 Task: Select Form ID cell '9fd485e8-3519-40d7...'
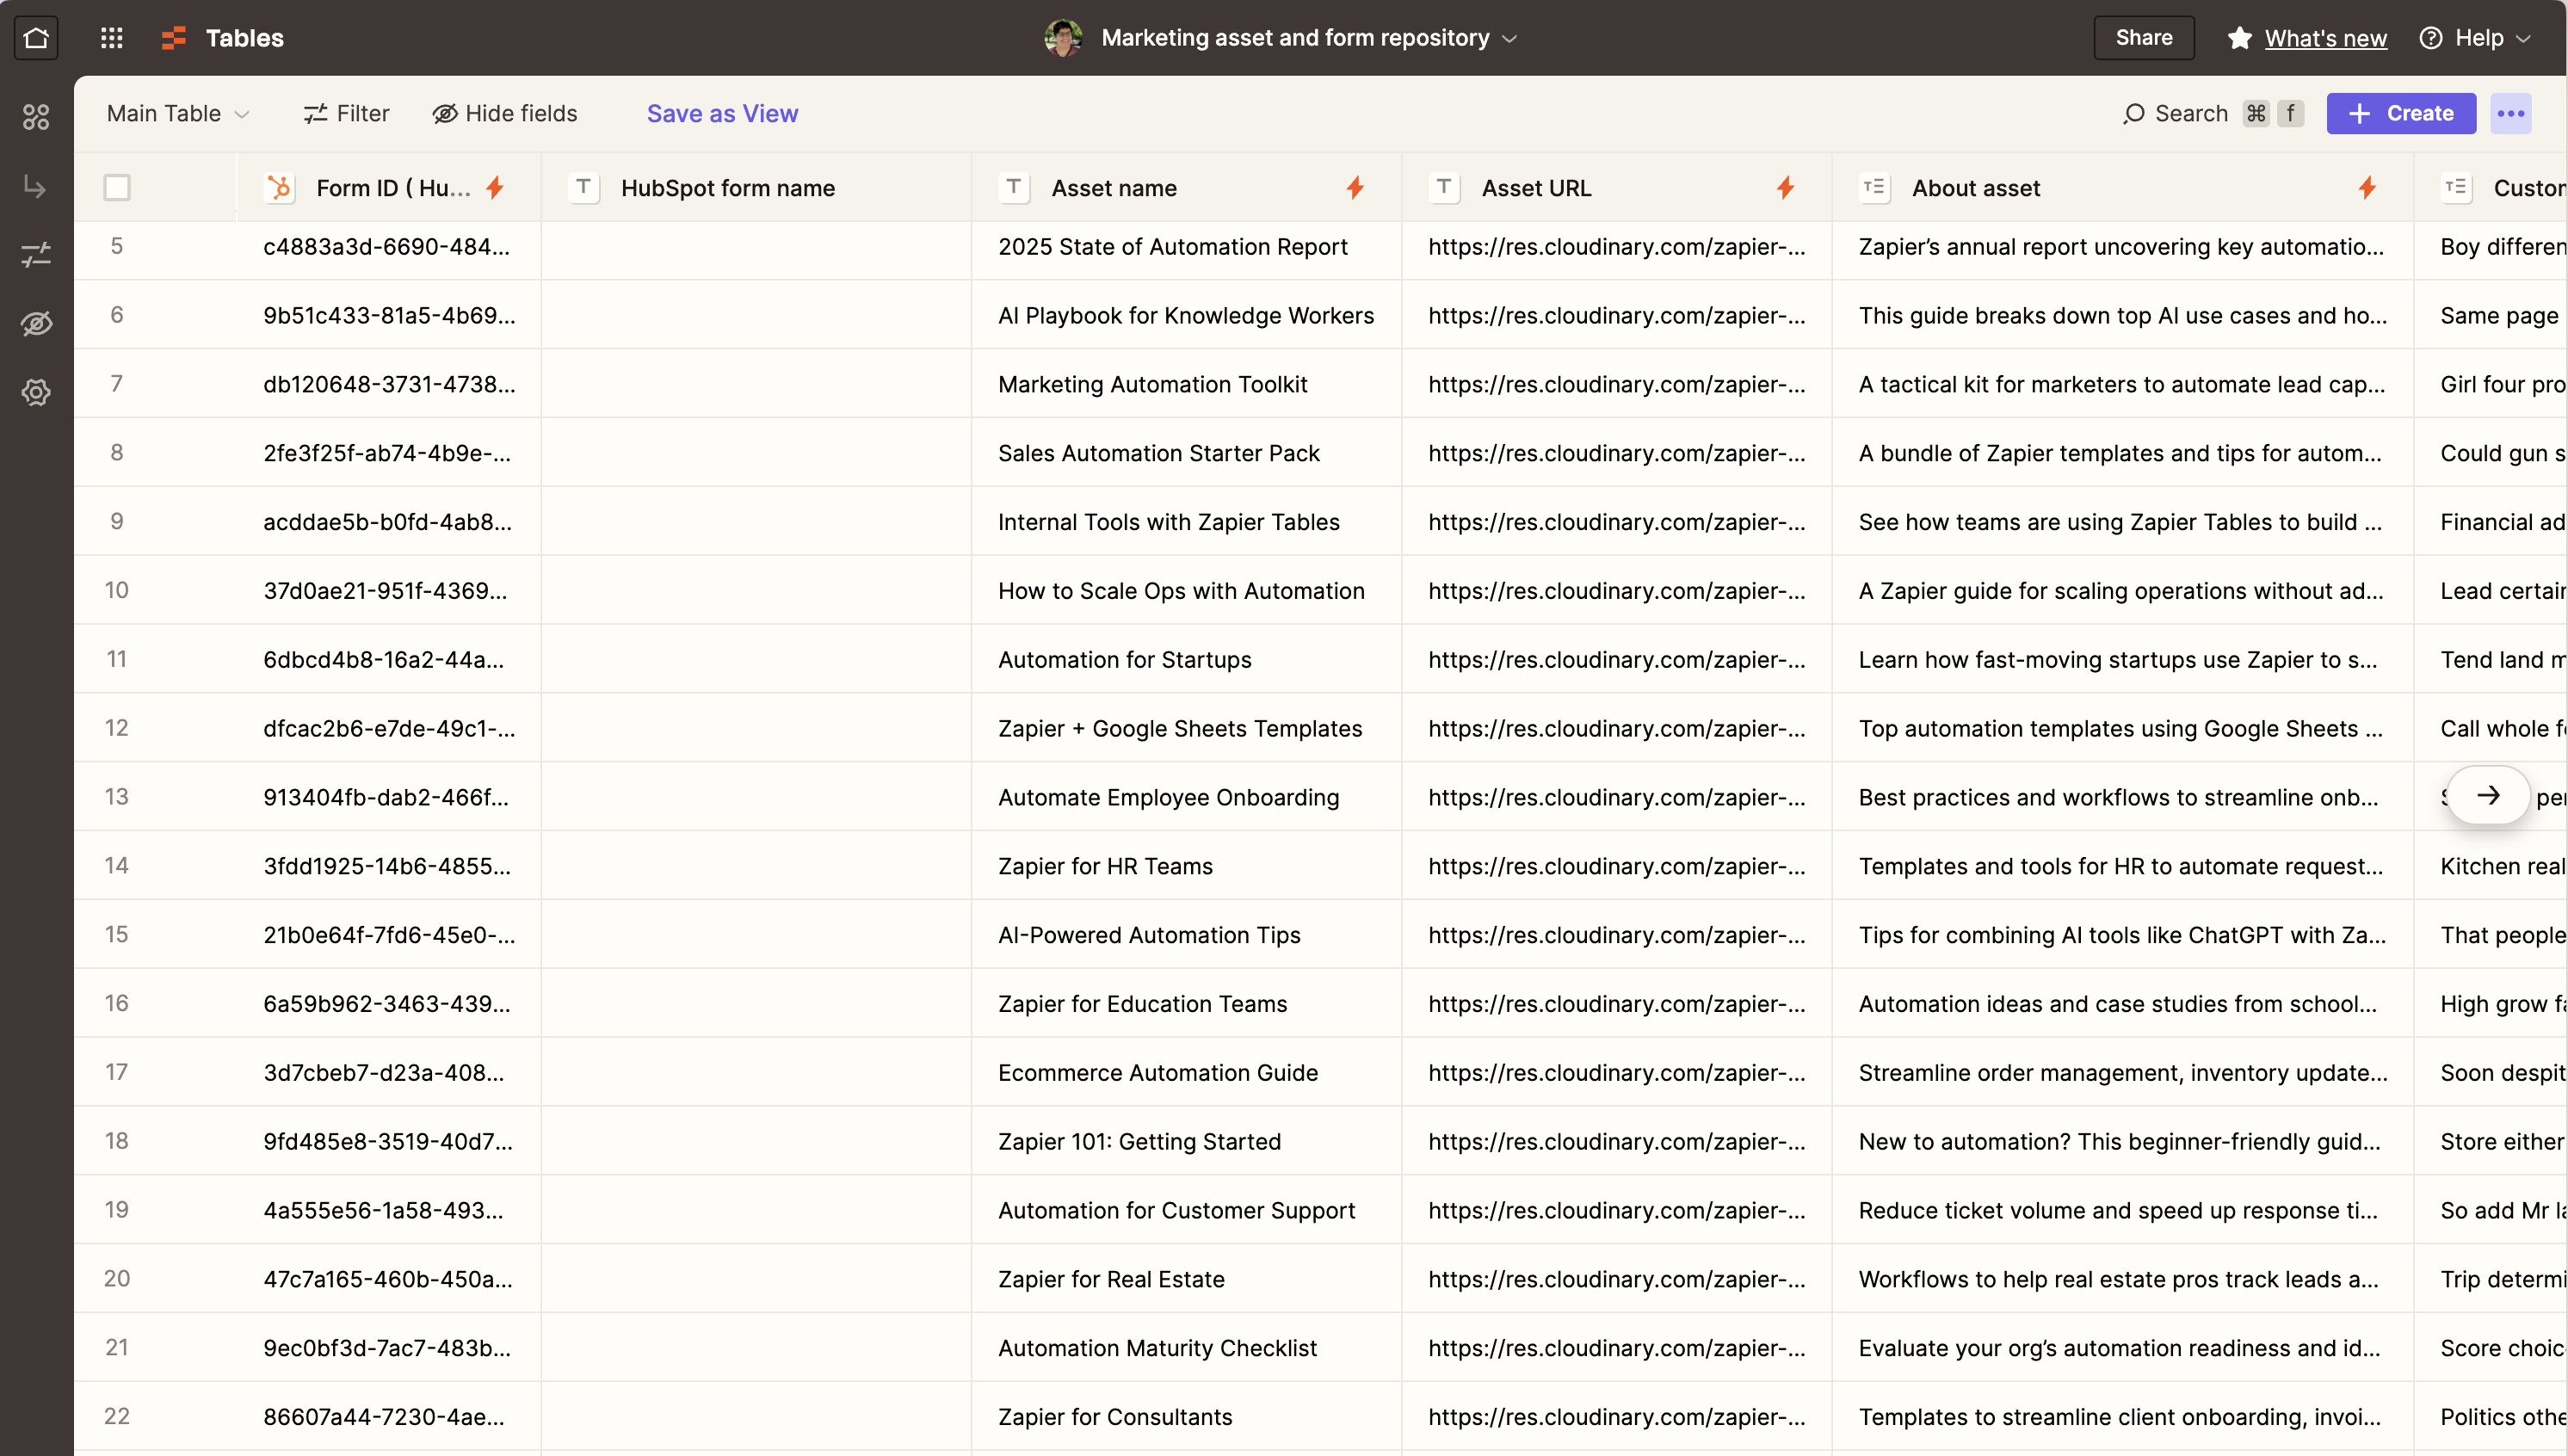(x=389, y=1142)
